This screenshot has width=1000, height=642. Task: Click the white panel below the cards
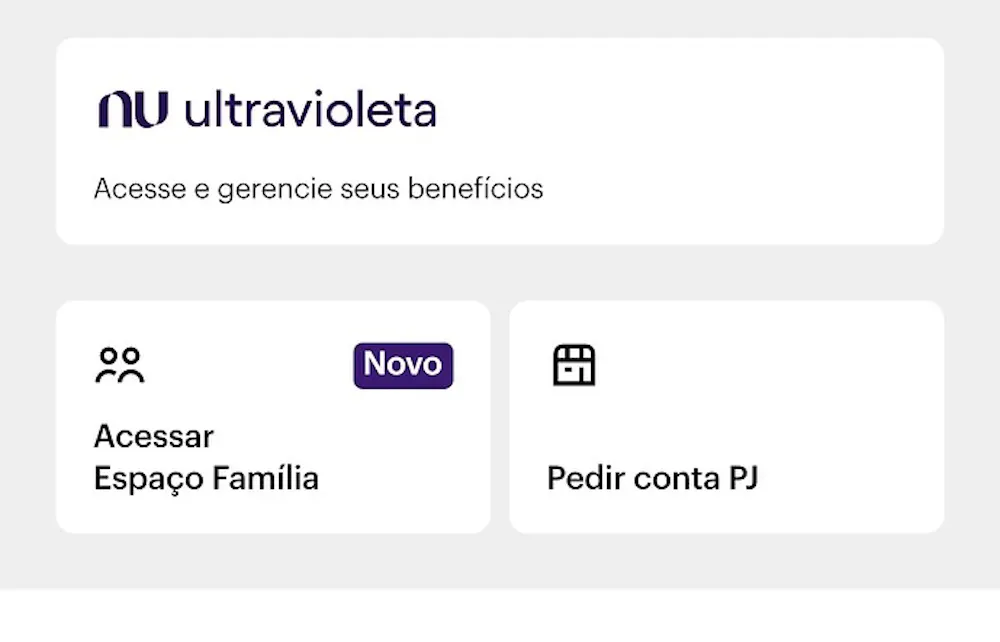[500, 616]
